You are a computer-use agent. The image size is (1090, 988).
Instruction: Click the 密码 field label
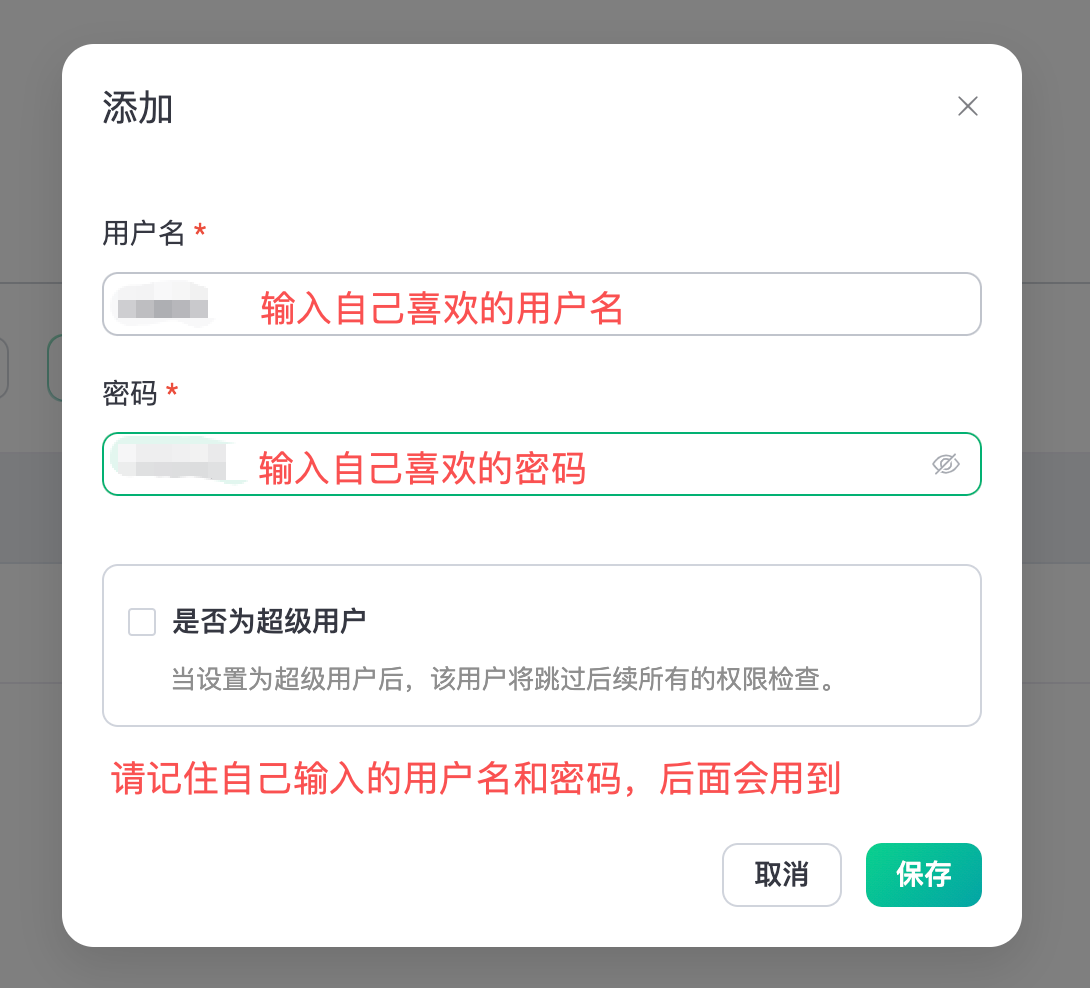click(x=130, y=394)
